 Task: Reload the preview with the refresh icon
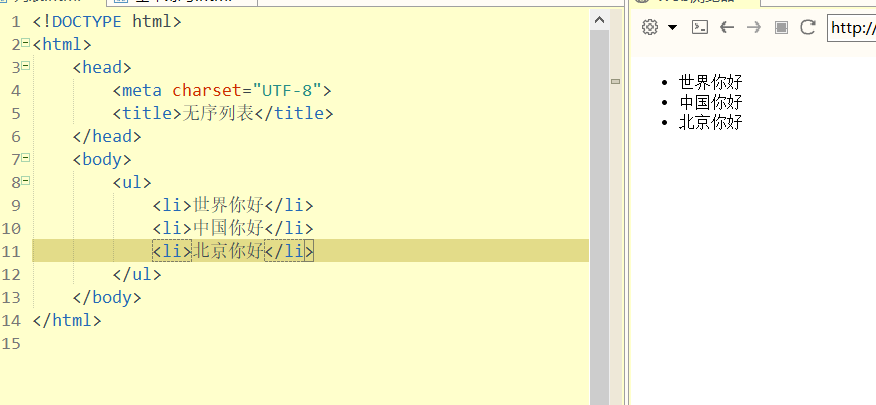click(808, 27)
